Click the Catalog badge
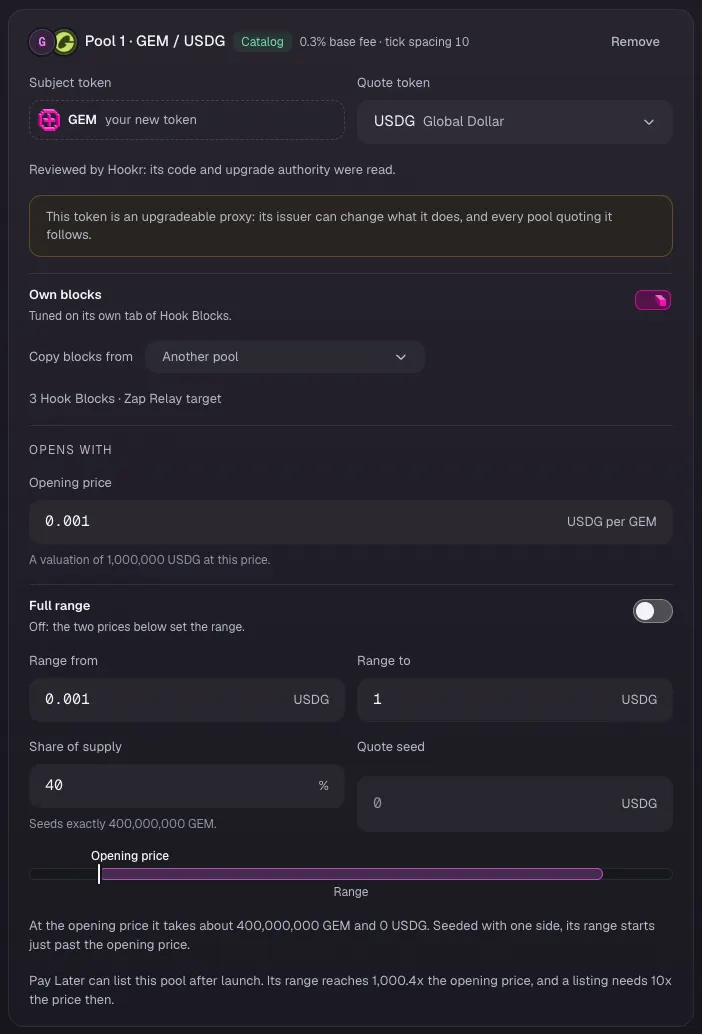Screen dimensions: 702x1034 tap(262, 42)
